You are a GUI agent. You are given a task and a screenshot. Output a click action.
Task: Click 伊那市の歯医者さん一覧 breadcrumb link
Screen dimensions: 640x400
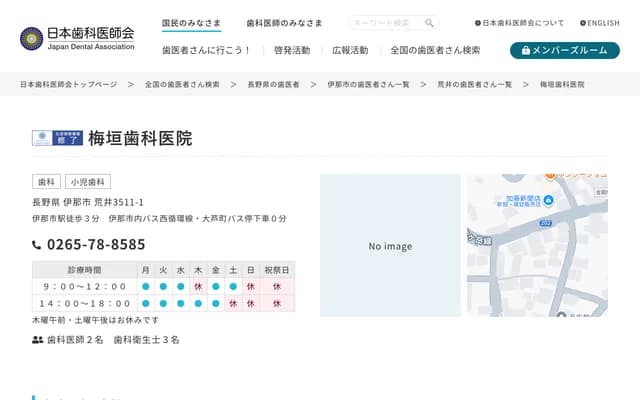tap(368, 85)
